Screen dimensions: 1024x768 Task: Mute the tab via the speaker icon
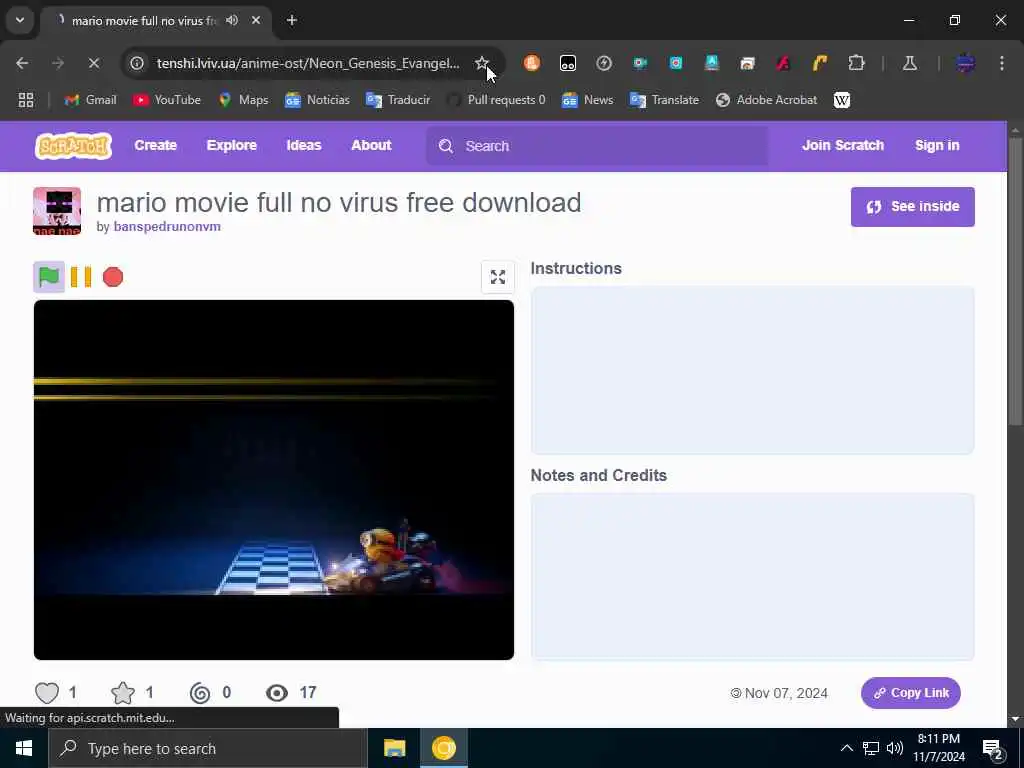tap(232, 20)
